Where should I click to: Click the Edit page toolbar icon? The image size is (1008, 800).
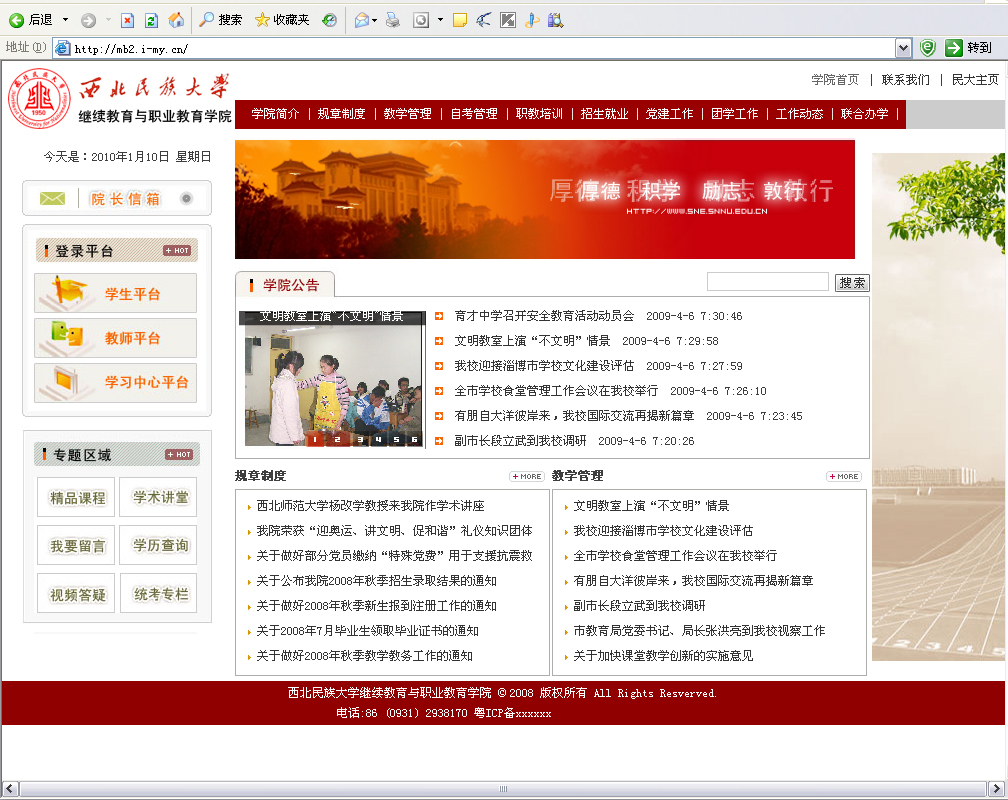421,21
